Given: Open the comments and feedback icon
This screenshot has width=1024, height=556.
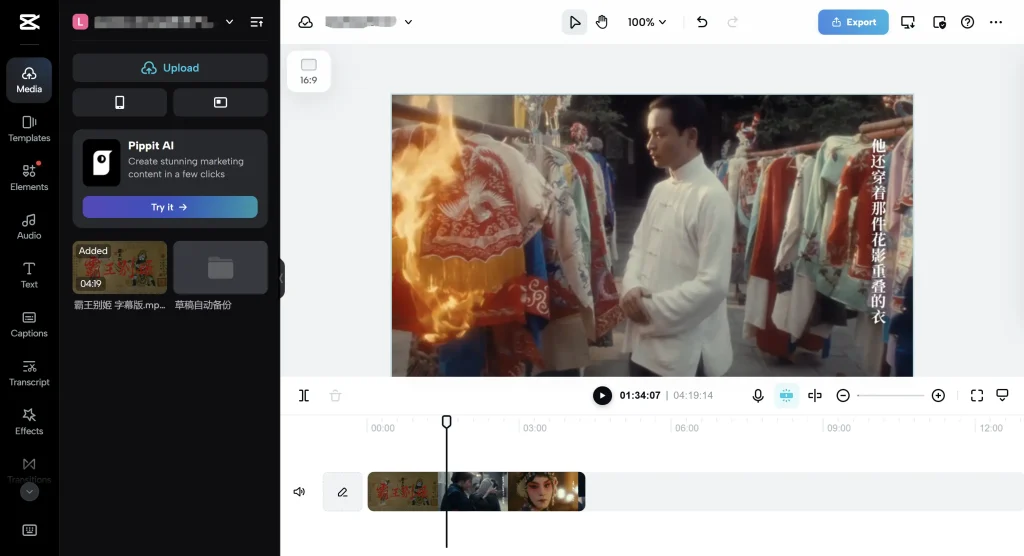Looking at the screenshot, I should coord(1002,395).
